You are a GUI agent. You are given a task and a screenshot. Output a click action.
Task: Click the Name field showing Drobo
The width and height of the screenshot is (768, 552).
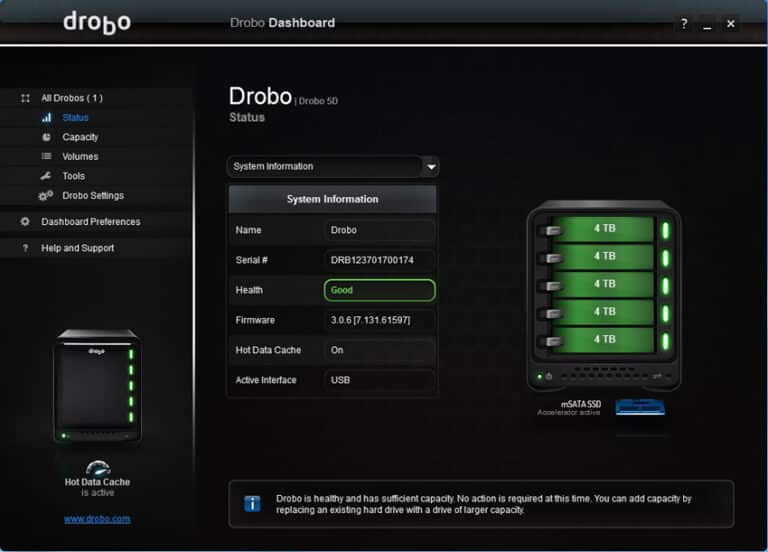click(x=379, y=230)
